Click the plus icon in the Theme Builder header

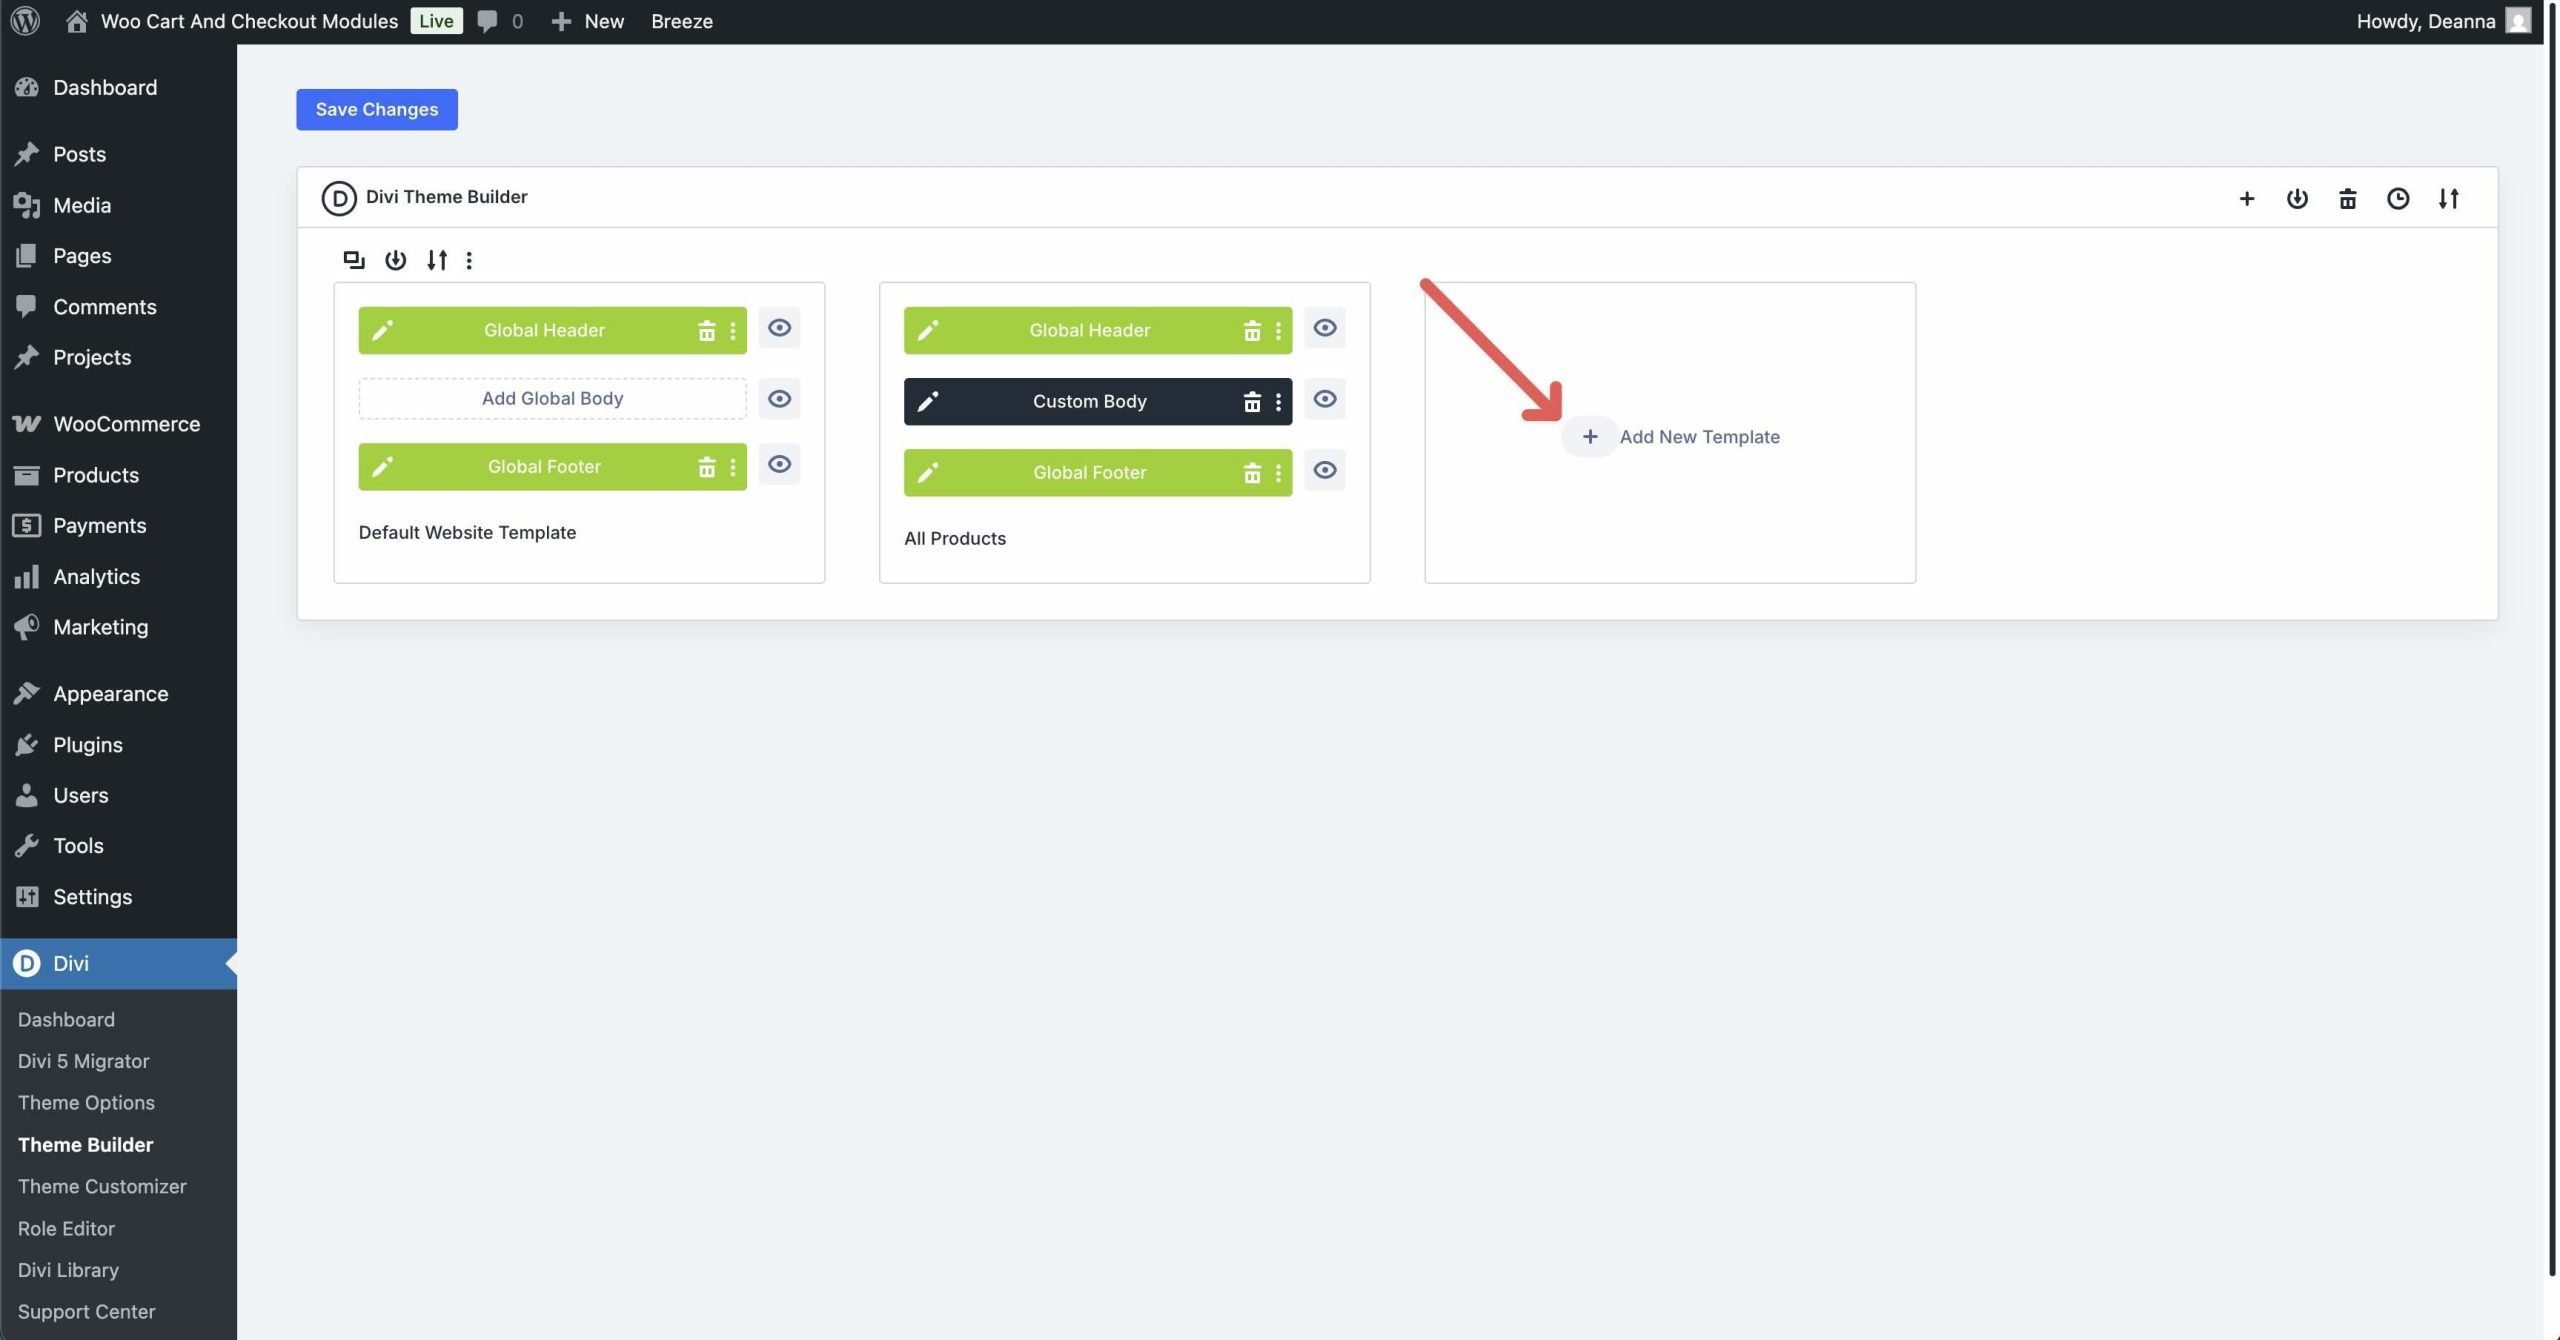point(2247,198)
